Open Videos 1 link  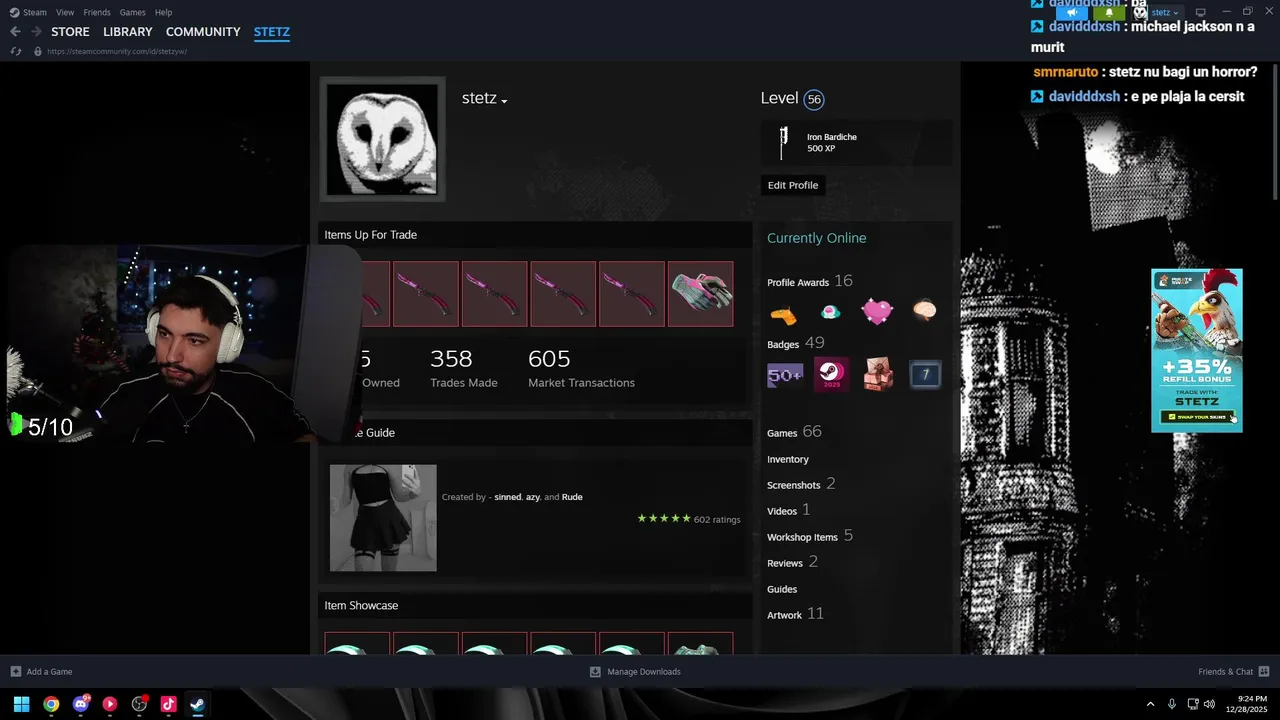(x=789, y=510)
